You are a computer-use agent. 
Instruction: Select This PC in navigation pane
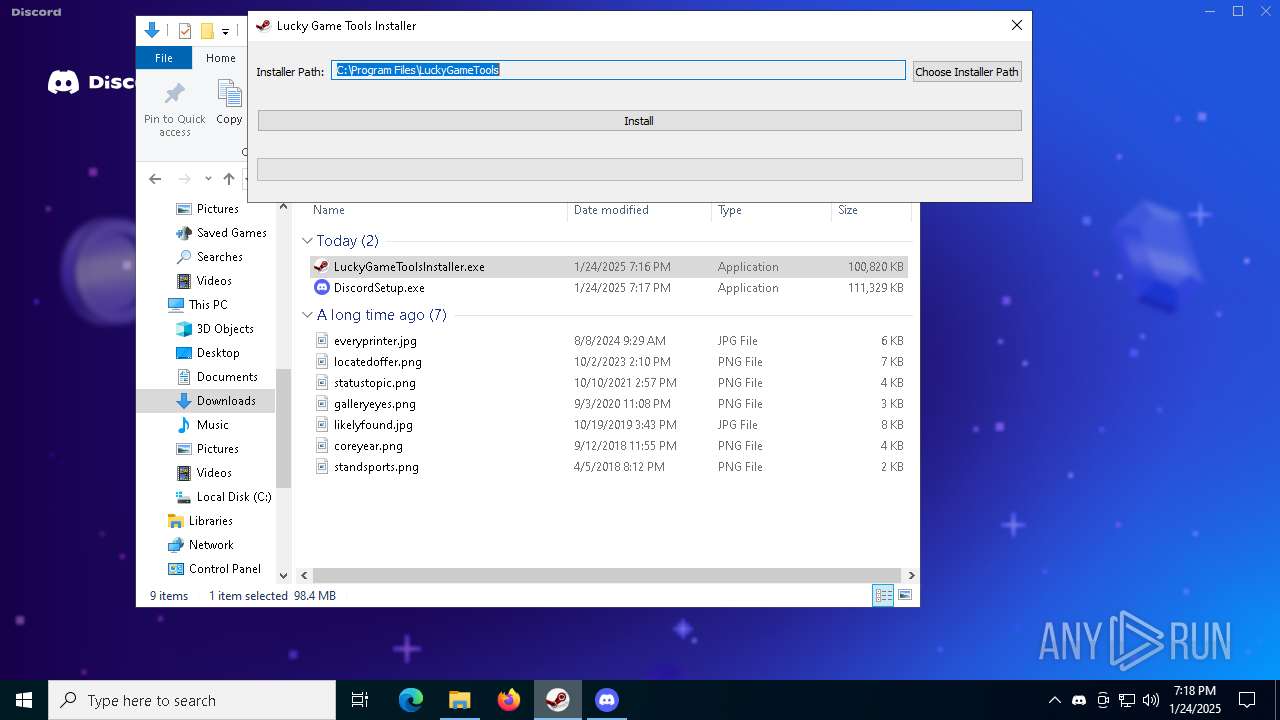tap(207, 305)
